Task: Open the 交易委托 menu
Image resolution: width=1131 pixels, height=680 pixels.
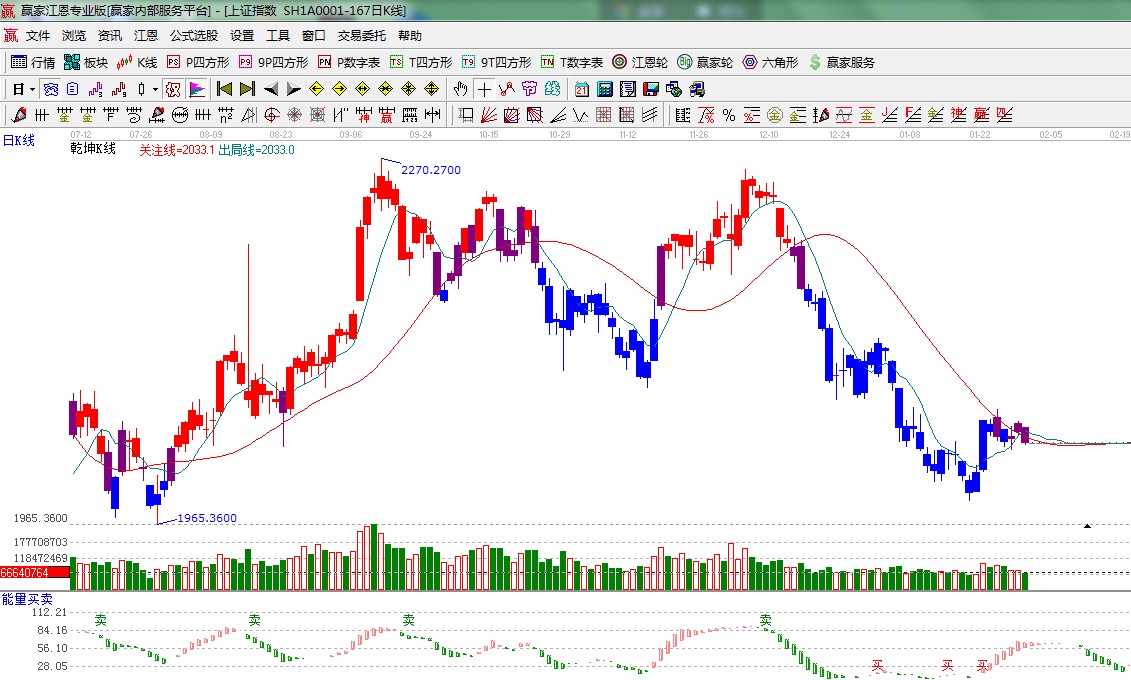Action: click(361, 36)
